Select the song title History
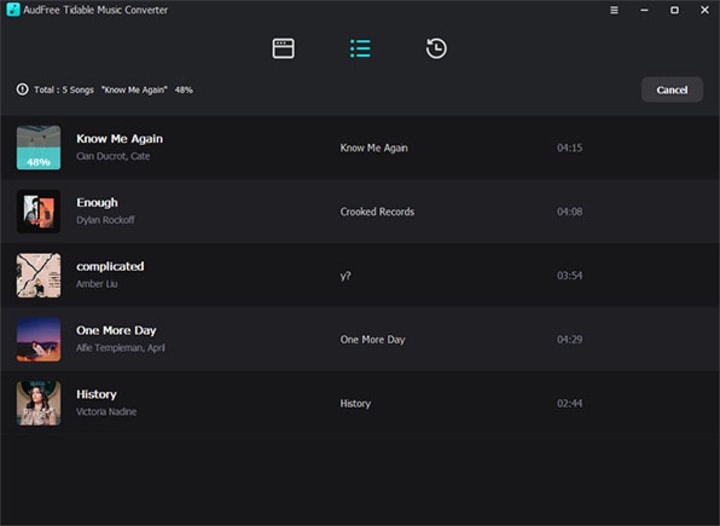This screenshot has height=526, width=720. pyautogui.click(x=96, y=394)
